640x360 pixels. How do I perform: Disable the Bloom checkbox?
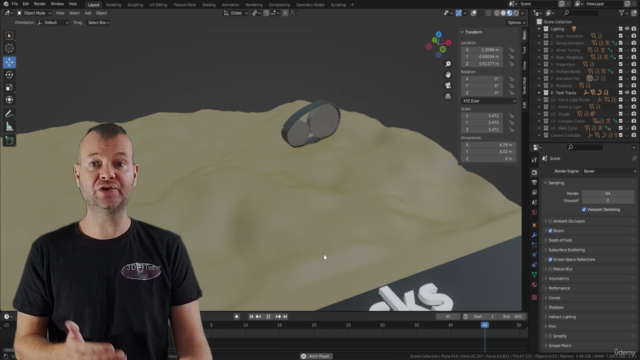point(550,231)
